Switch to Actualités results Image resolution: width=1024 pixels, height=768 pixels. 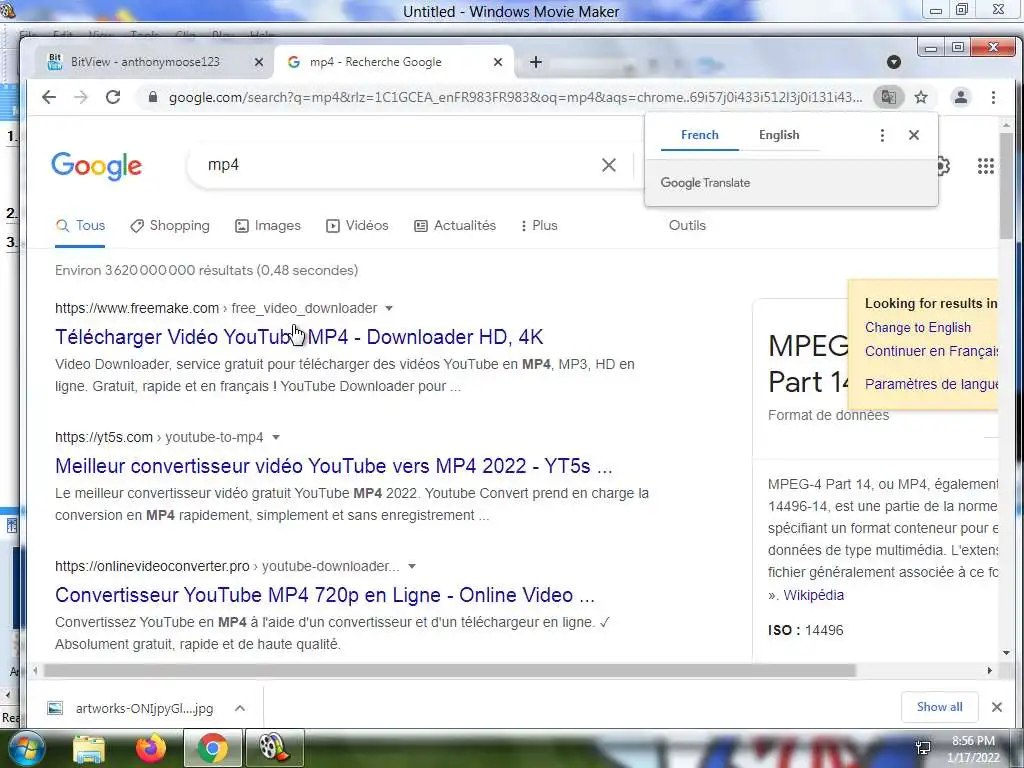point(455,225)
